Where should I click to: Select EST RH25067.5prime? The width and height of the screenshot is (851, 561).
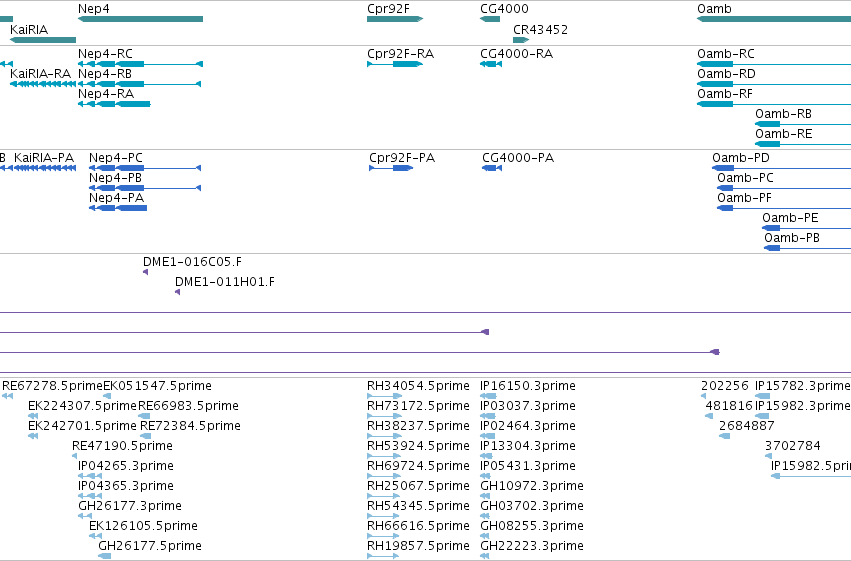click(384, 496)
